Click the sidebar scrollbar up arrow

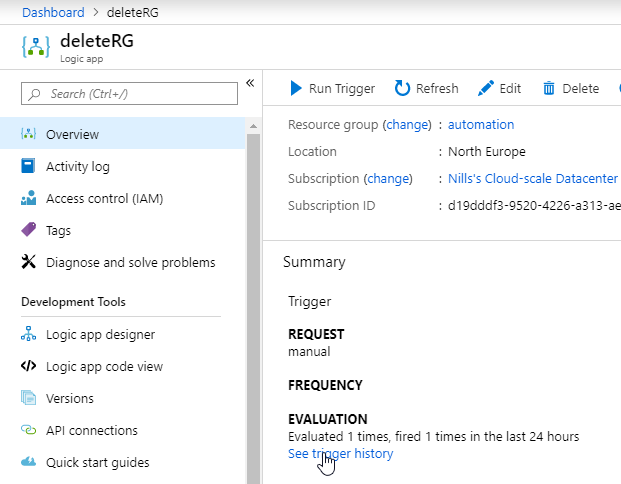tap(253, 126)
